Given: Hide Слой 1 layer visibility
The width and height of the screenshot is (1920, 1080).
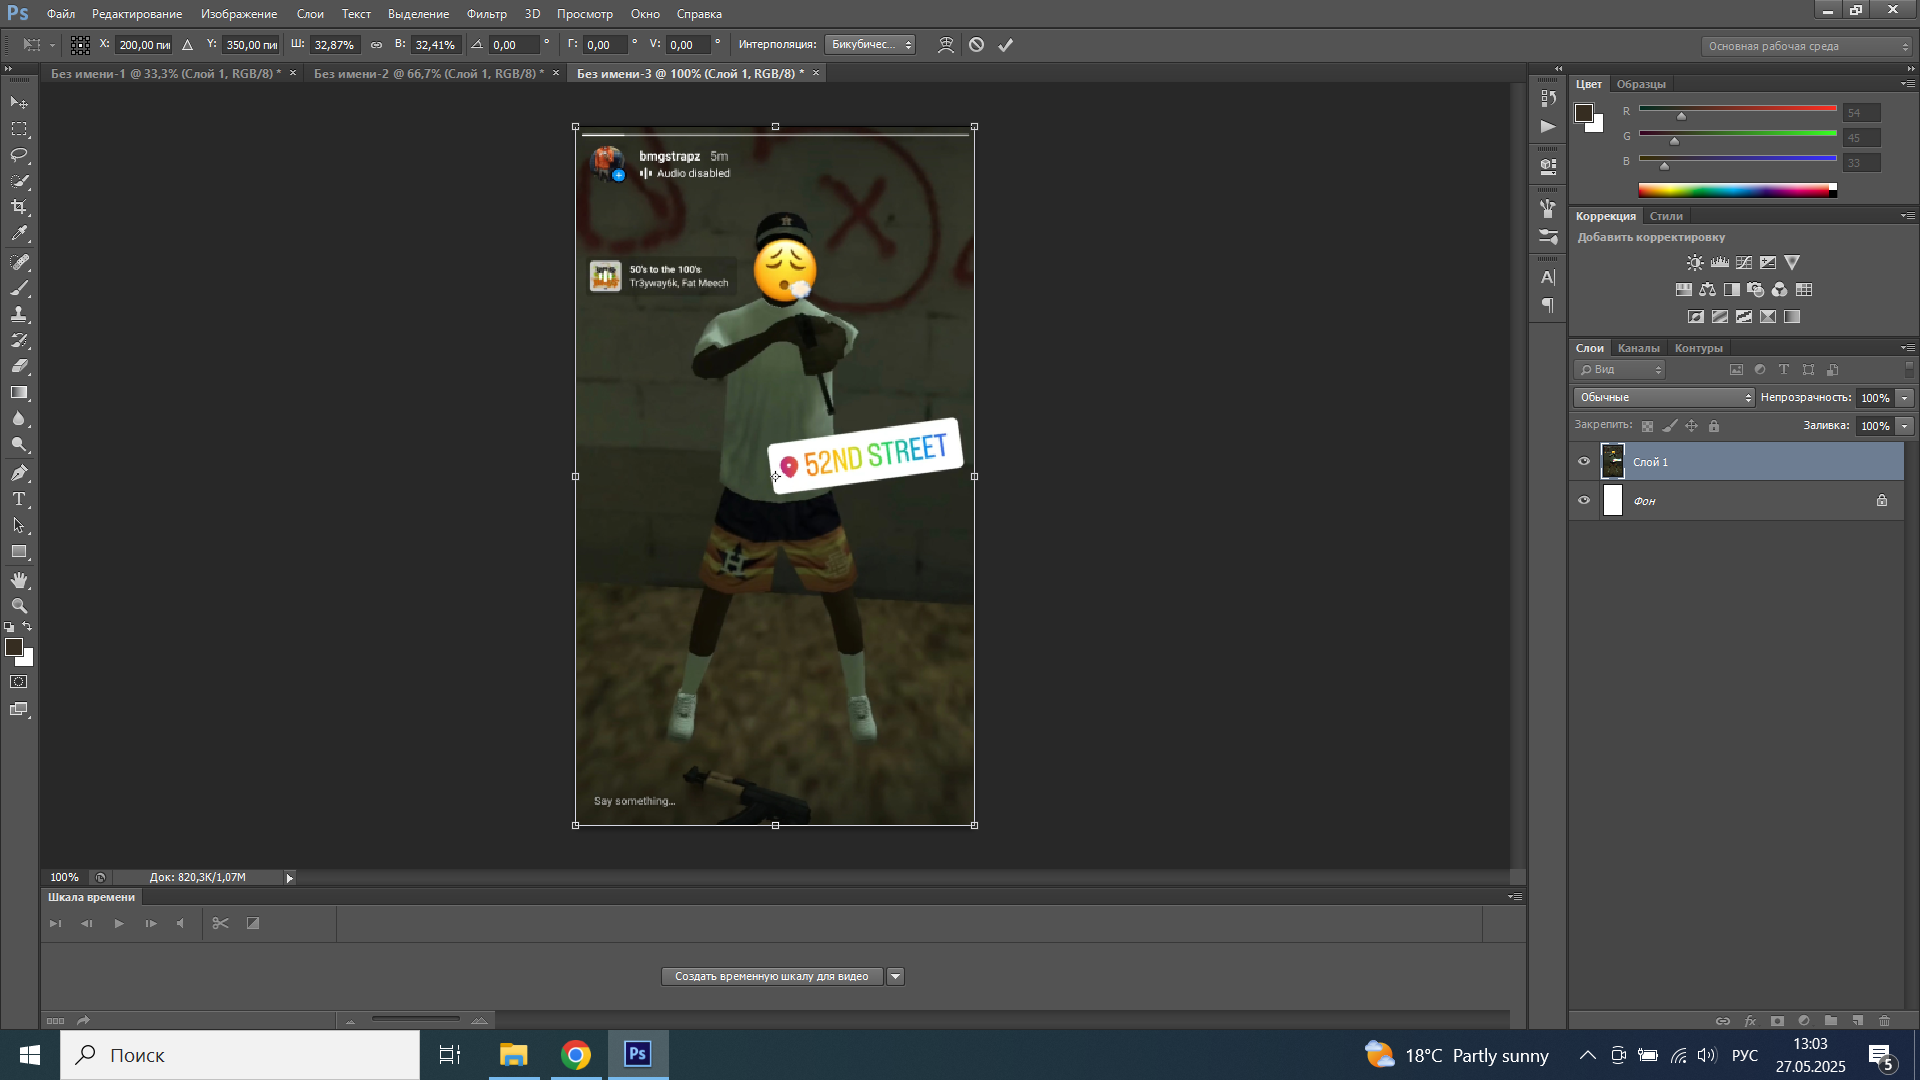Looking at the screenshot, I should point(1584,462).
